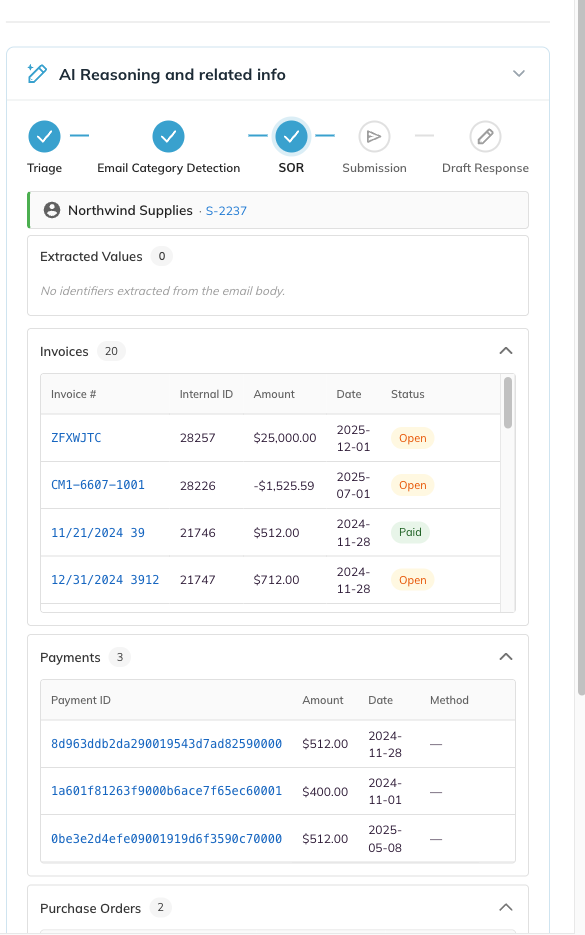This screenshot has width=585, height=935.
Task: Select the SOR step checkmark
Action: tap(291, 137)
